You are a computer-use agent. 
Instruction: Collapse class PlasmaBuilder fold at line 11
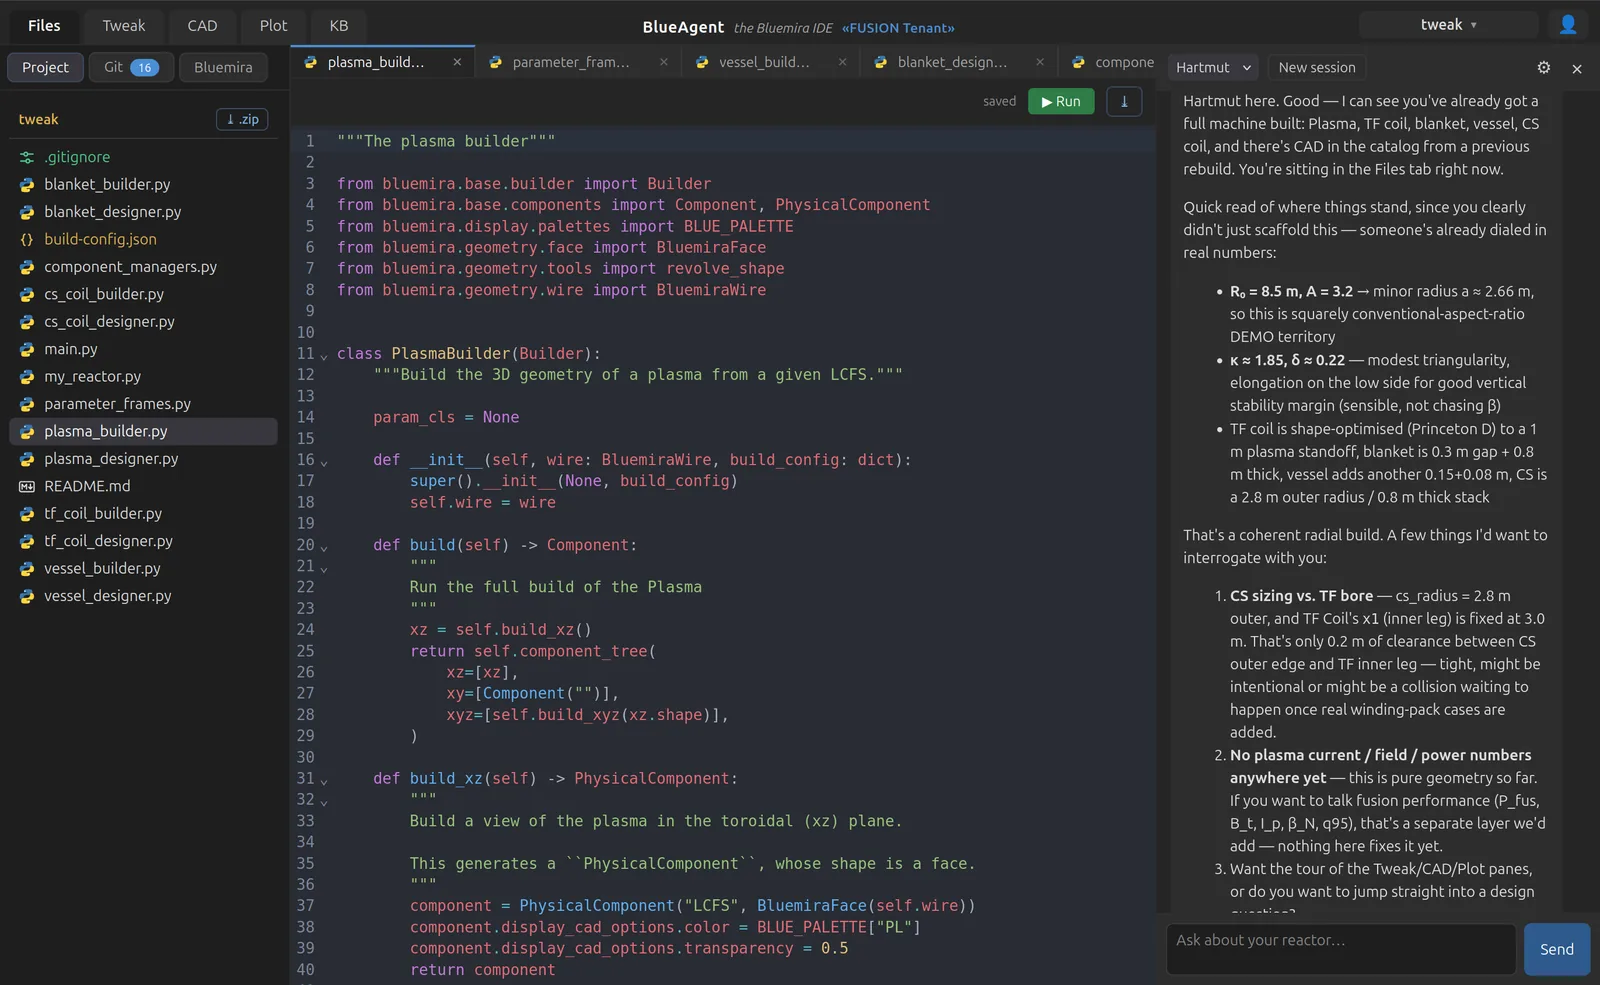[323, 355]
